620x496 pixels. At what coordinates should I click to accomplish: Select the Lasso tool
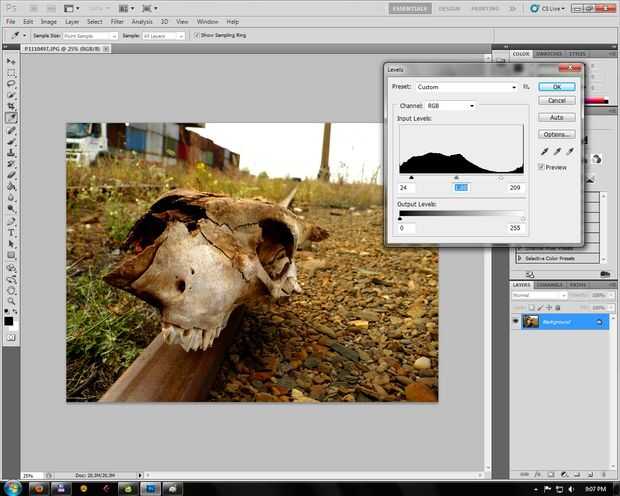tap(11, 84)
